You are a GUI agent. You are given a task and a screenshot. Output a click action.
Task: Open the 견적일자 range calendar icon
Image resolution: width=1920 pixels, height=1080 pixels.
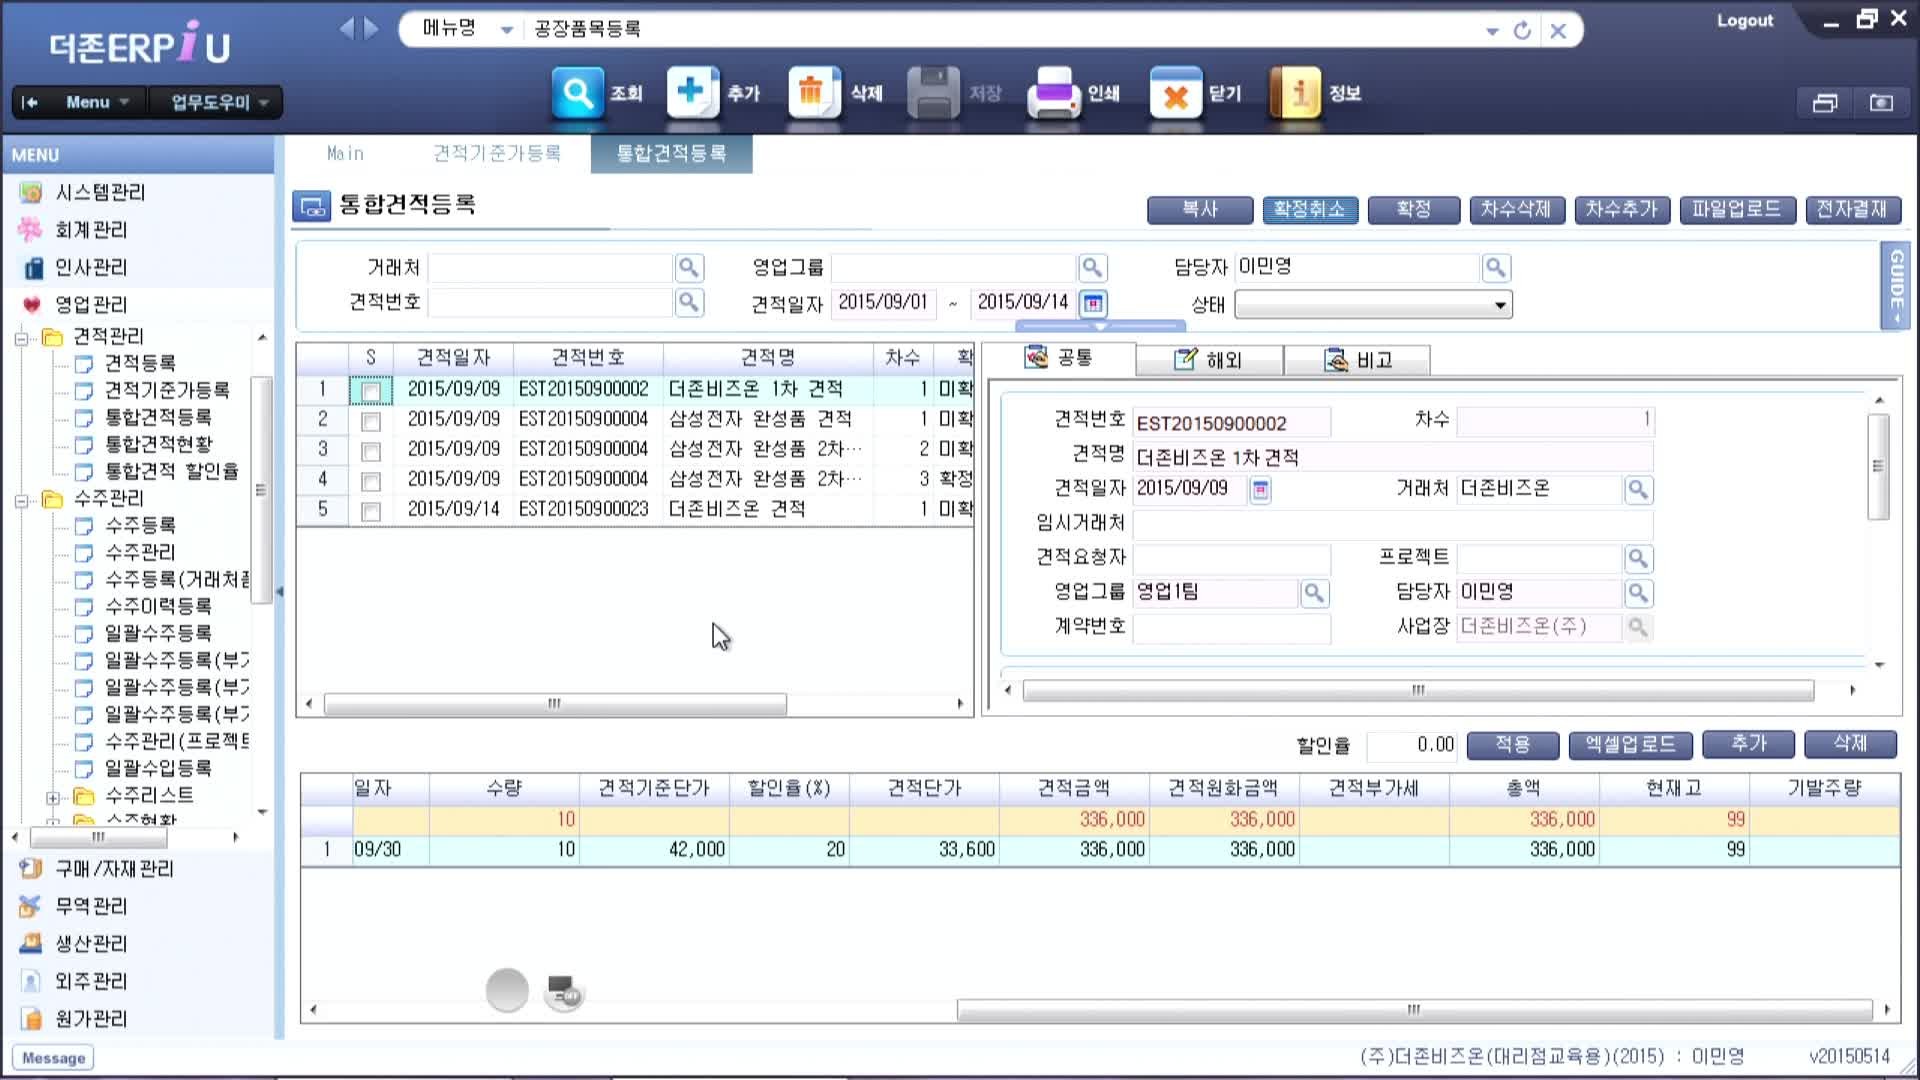coord(1093,303)
